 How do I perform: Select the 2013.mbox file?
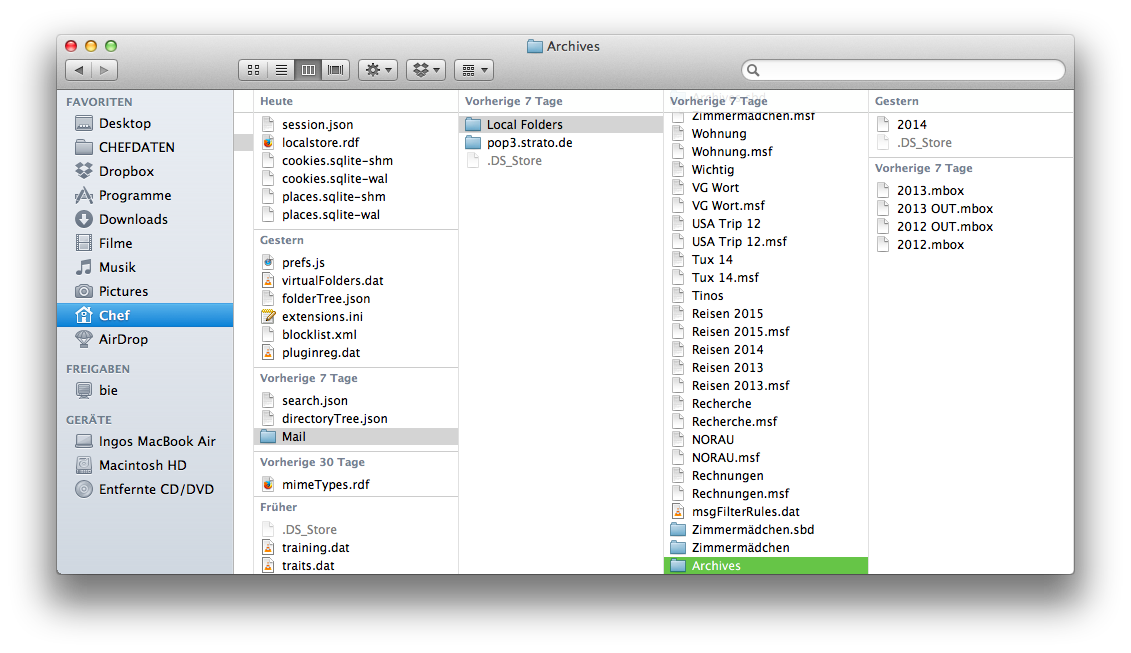(930, 190)
